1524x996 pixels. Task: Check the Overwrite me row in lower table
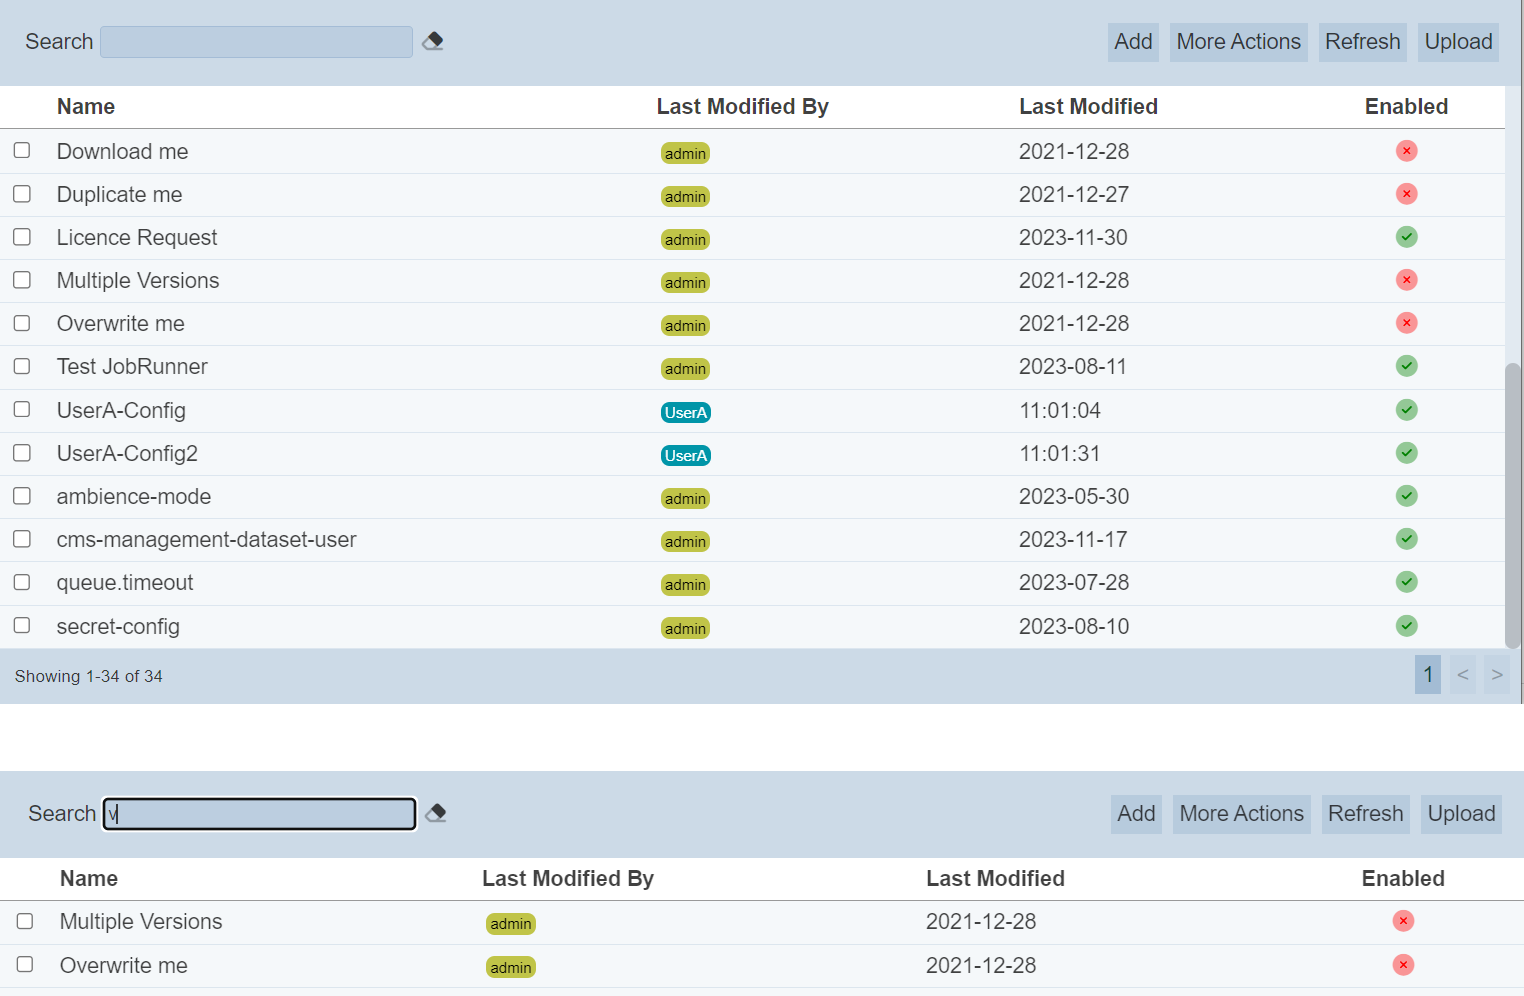(x=25, y=964)
